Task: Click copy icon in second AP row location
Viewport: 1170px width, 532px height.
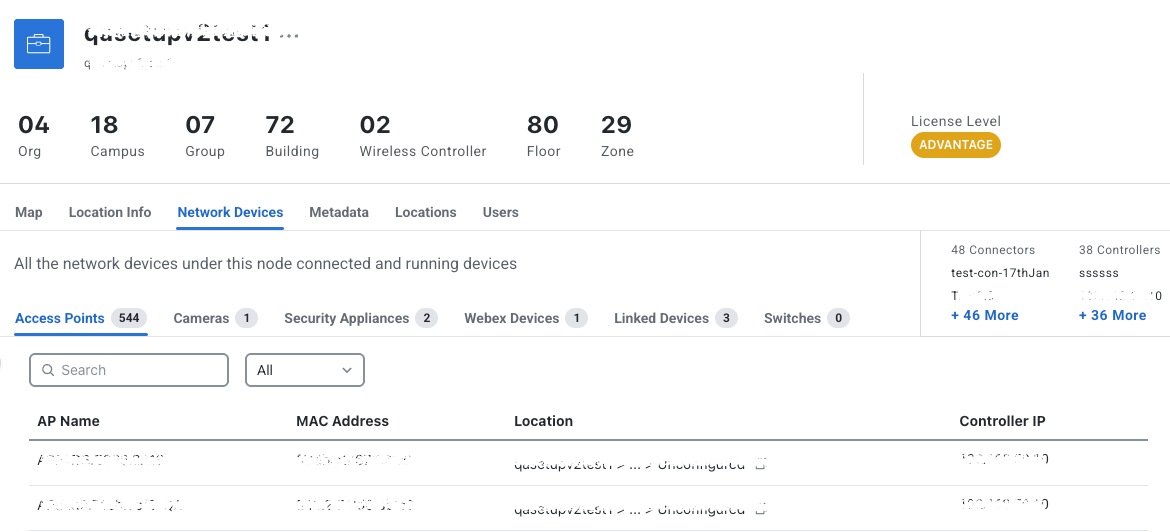Action: pos(760,510)
